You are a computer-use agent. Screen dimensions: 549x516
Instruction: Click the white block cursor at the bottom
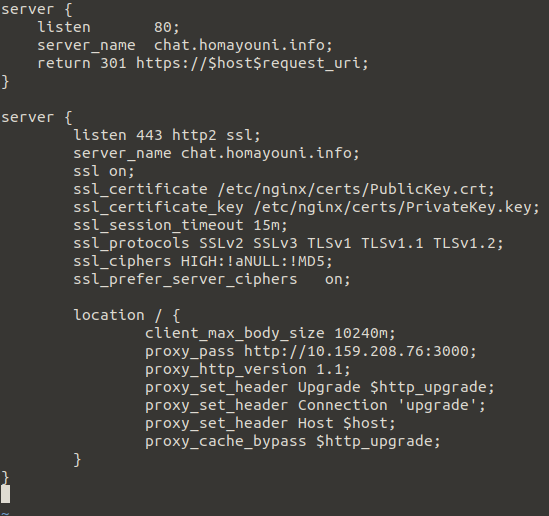click(6, 494)
